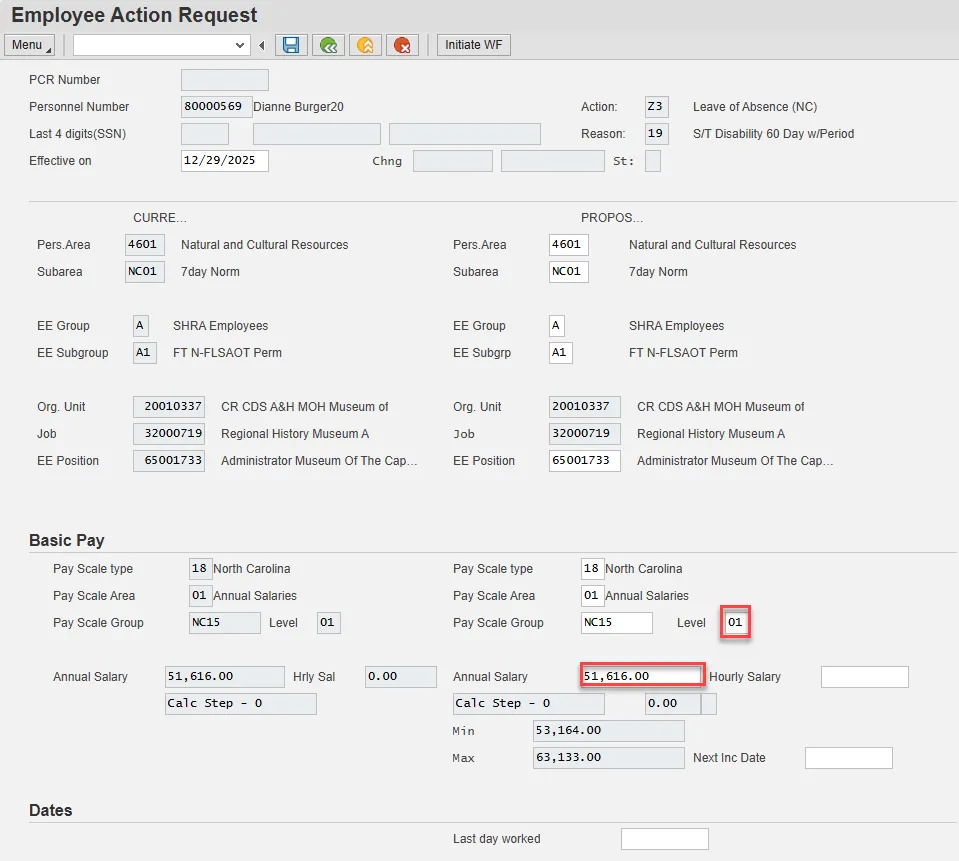Viewport: 959px width, 861px height.
Task: Open the Menu button
Action: 30,45
